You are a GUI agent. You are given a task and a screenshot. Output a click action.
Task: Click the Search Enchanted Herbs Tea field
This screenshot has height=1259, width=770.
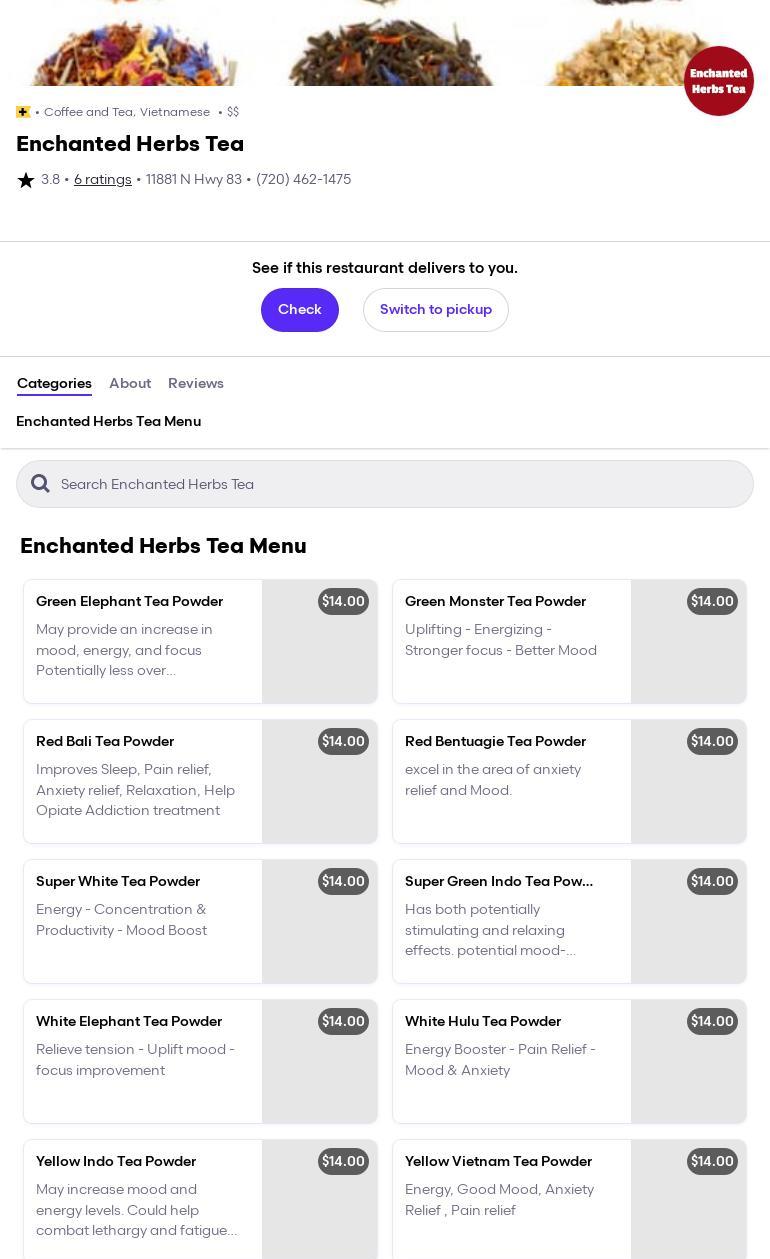(400, 484)
